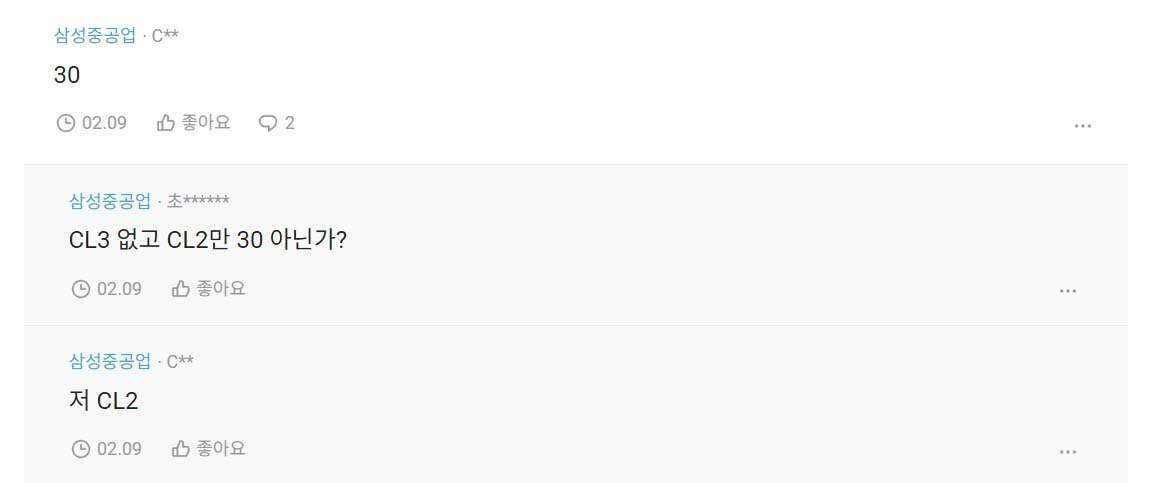
Task: Open 삼성중공업 link above "저 CL2" reply
Action: pyautogui.click(x=110, y=362)
